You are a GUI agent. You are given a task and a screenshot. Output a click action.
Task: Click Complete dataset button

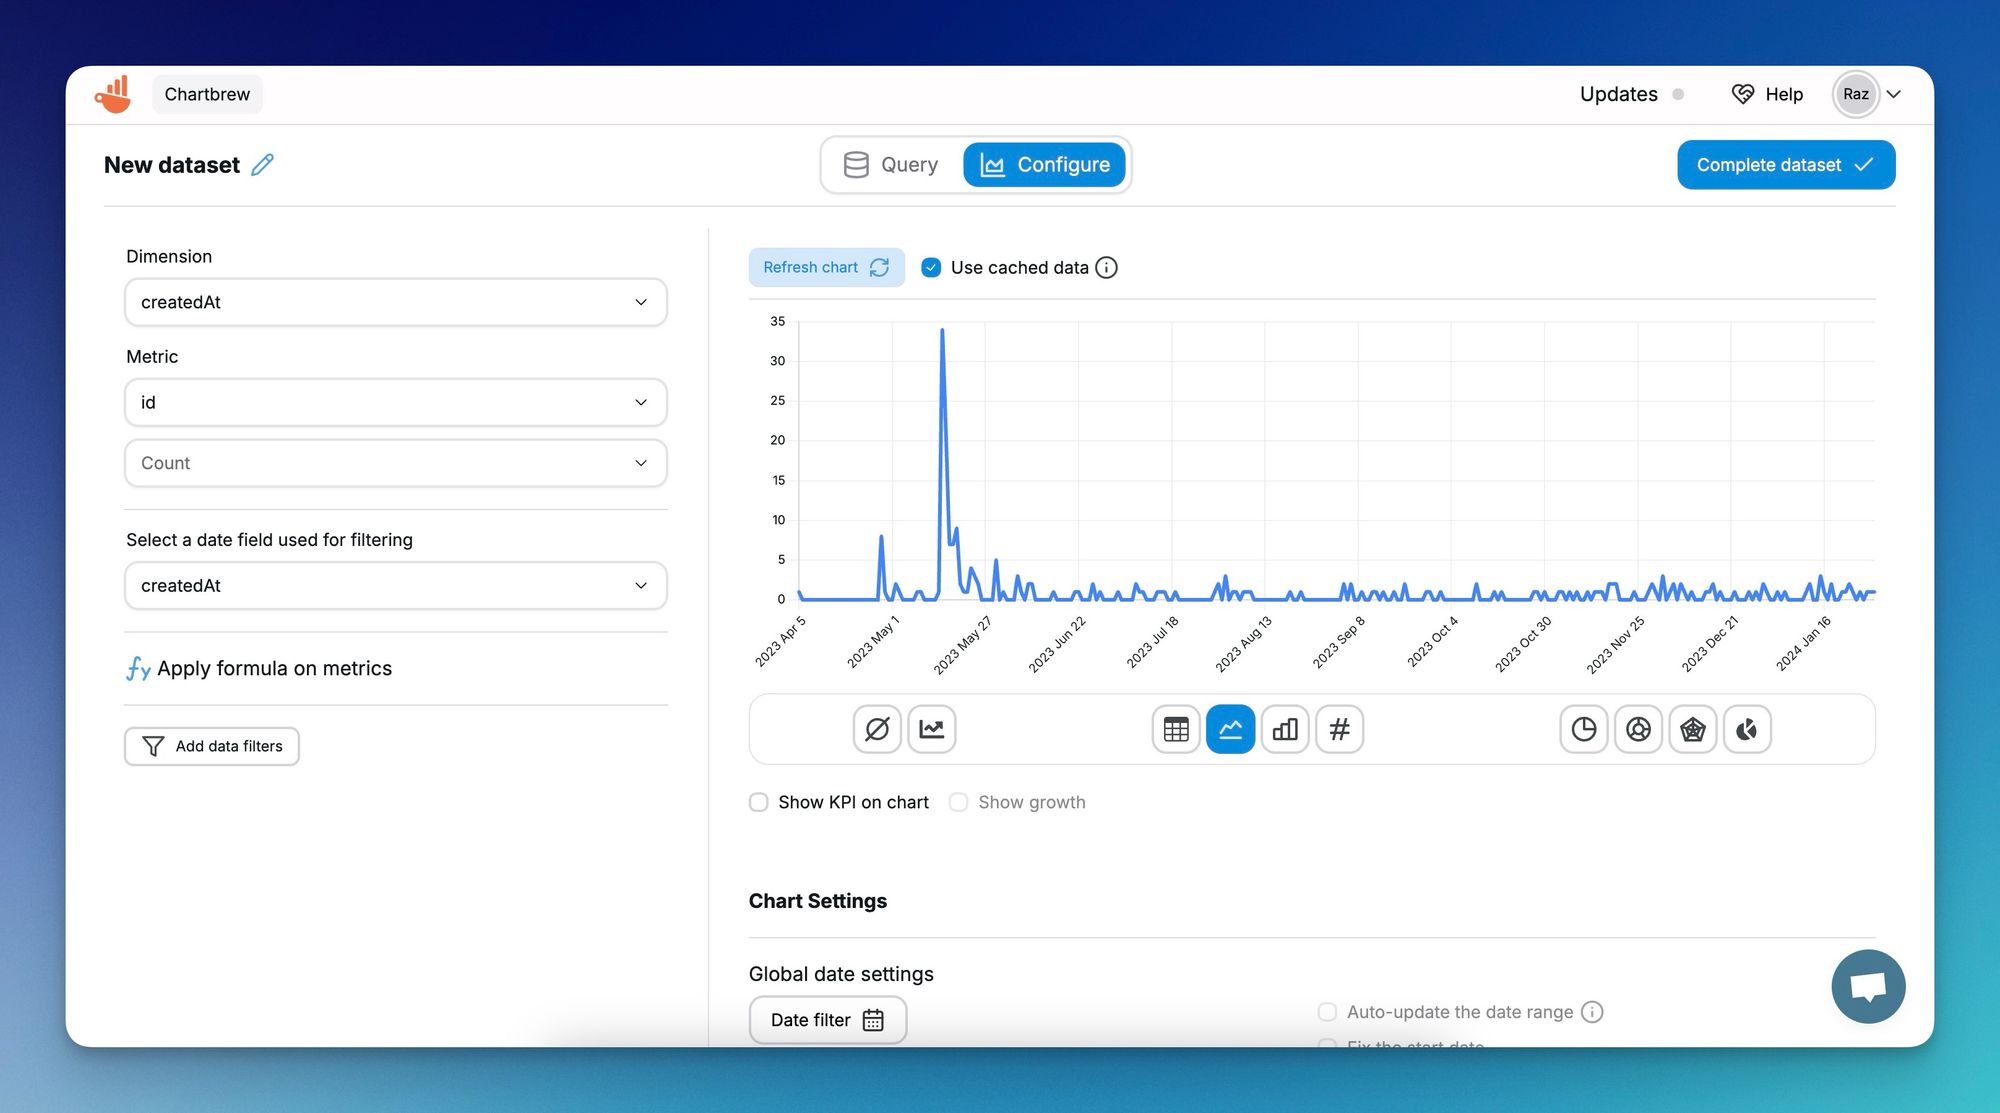pos(1784,164)
